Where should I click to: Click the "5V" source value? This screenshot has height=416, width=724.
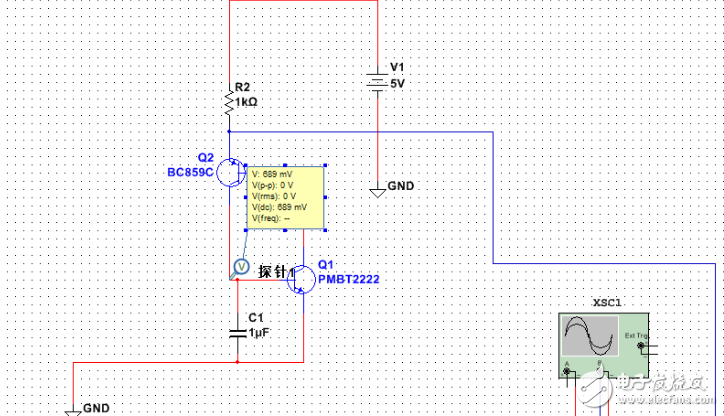click(397, 84)
